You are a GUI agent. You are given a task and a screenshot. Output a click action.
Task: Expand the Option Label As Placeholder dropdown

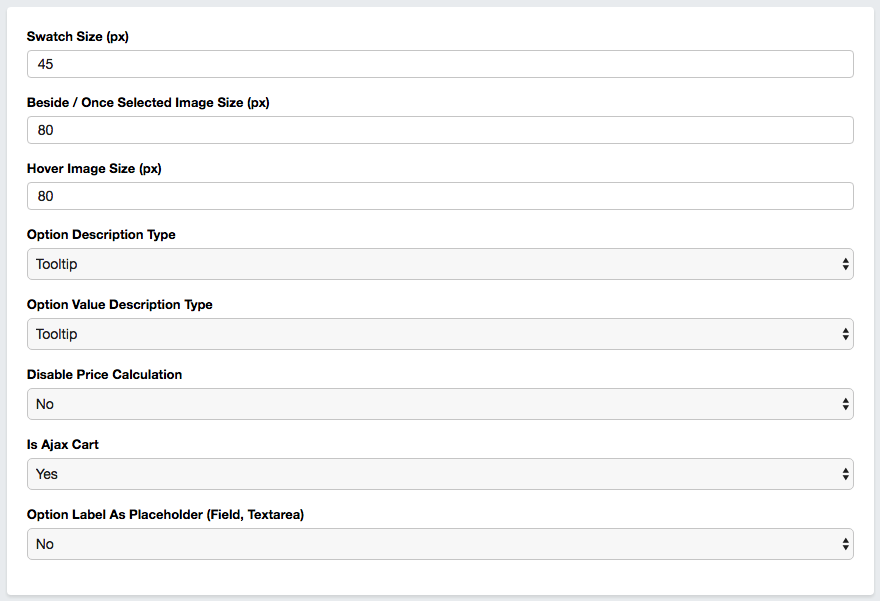[440, 544]
